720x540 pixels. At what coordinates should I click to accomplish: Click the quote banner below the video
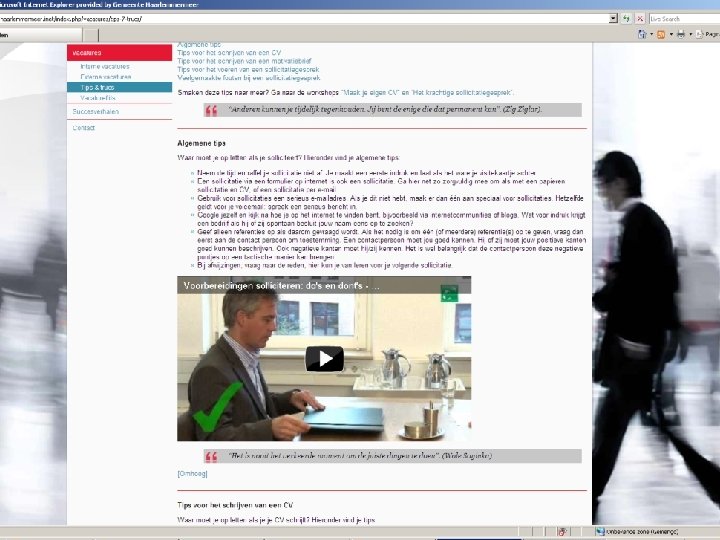click(393, 456)
